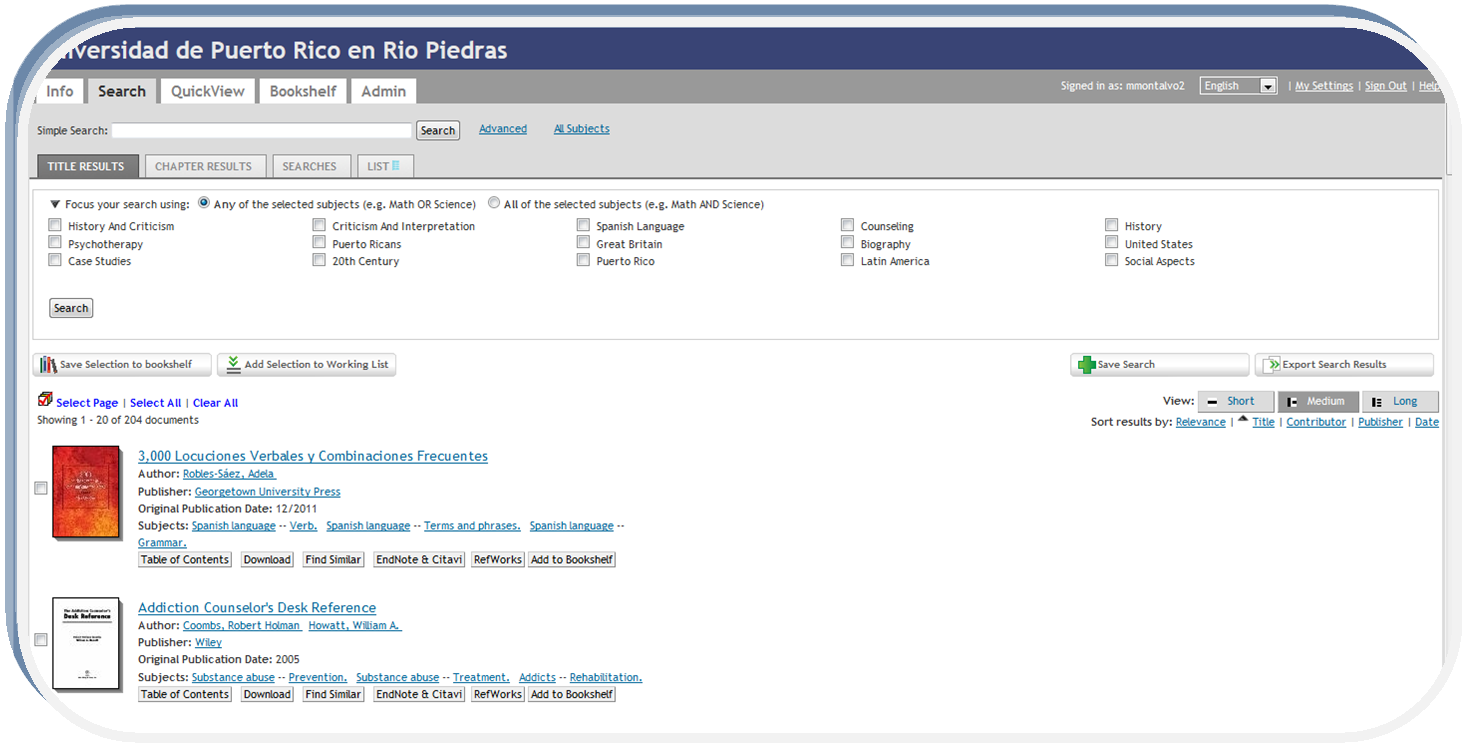Click the Add Selection to Working List icon
This screenshot has width=1467, height=748.
point(233,365)
